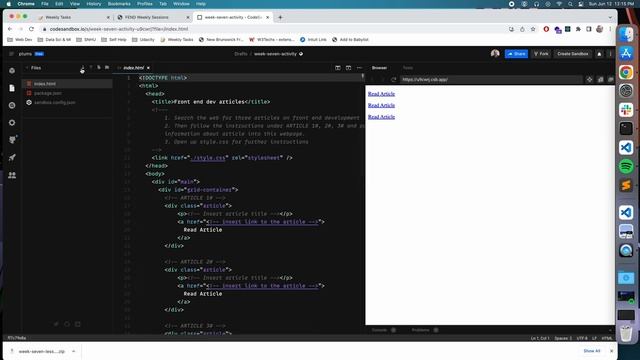The image size is (640, 360).
Task: Open Chrome extensions puzzle icon
Action: click(x=578, y=29)
